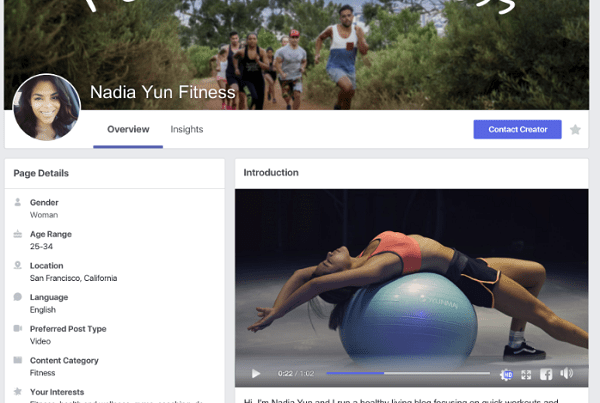Enter fullscreen mode on the video
This screenshot has width=600, height=403.
pos(526,375)
